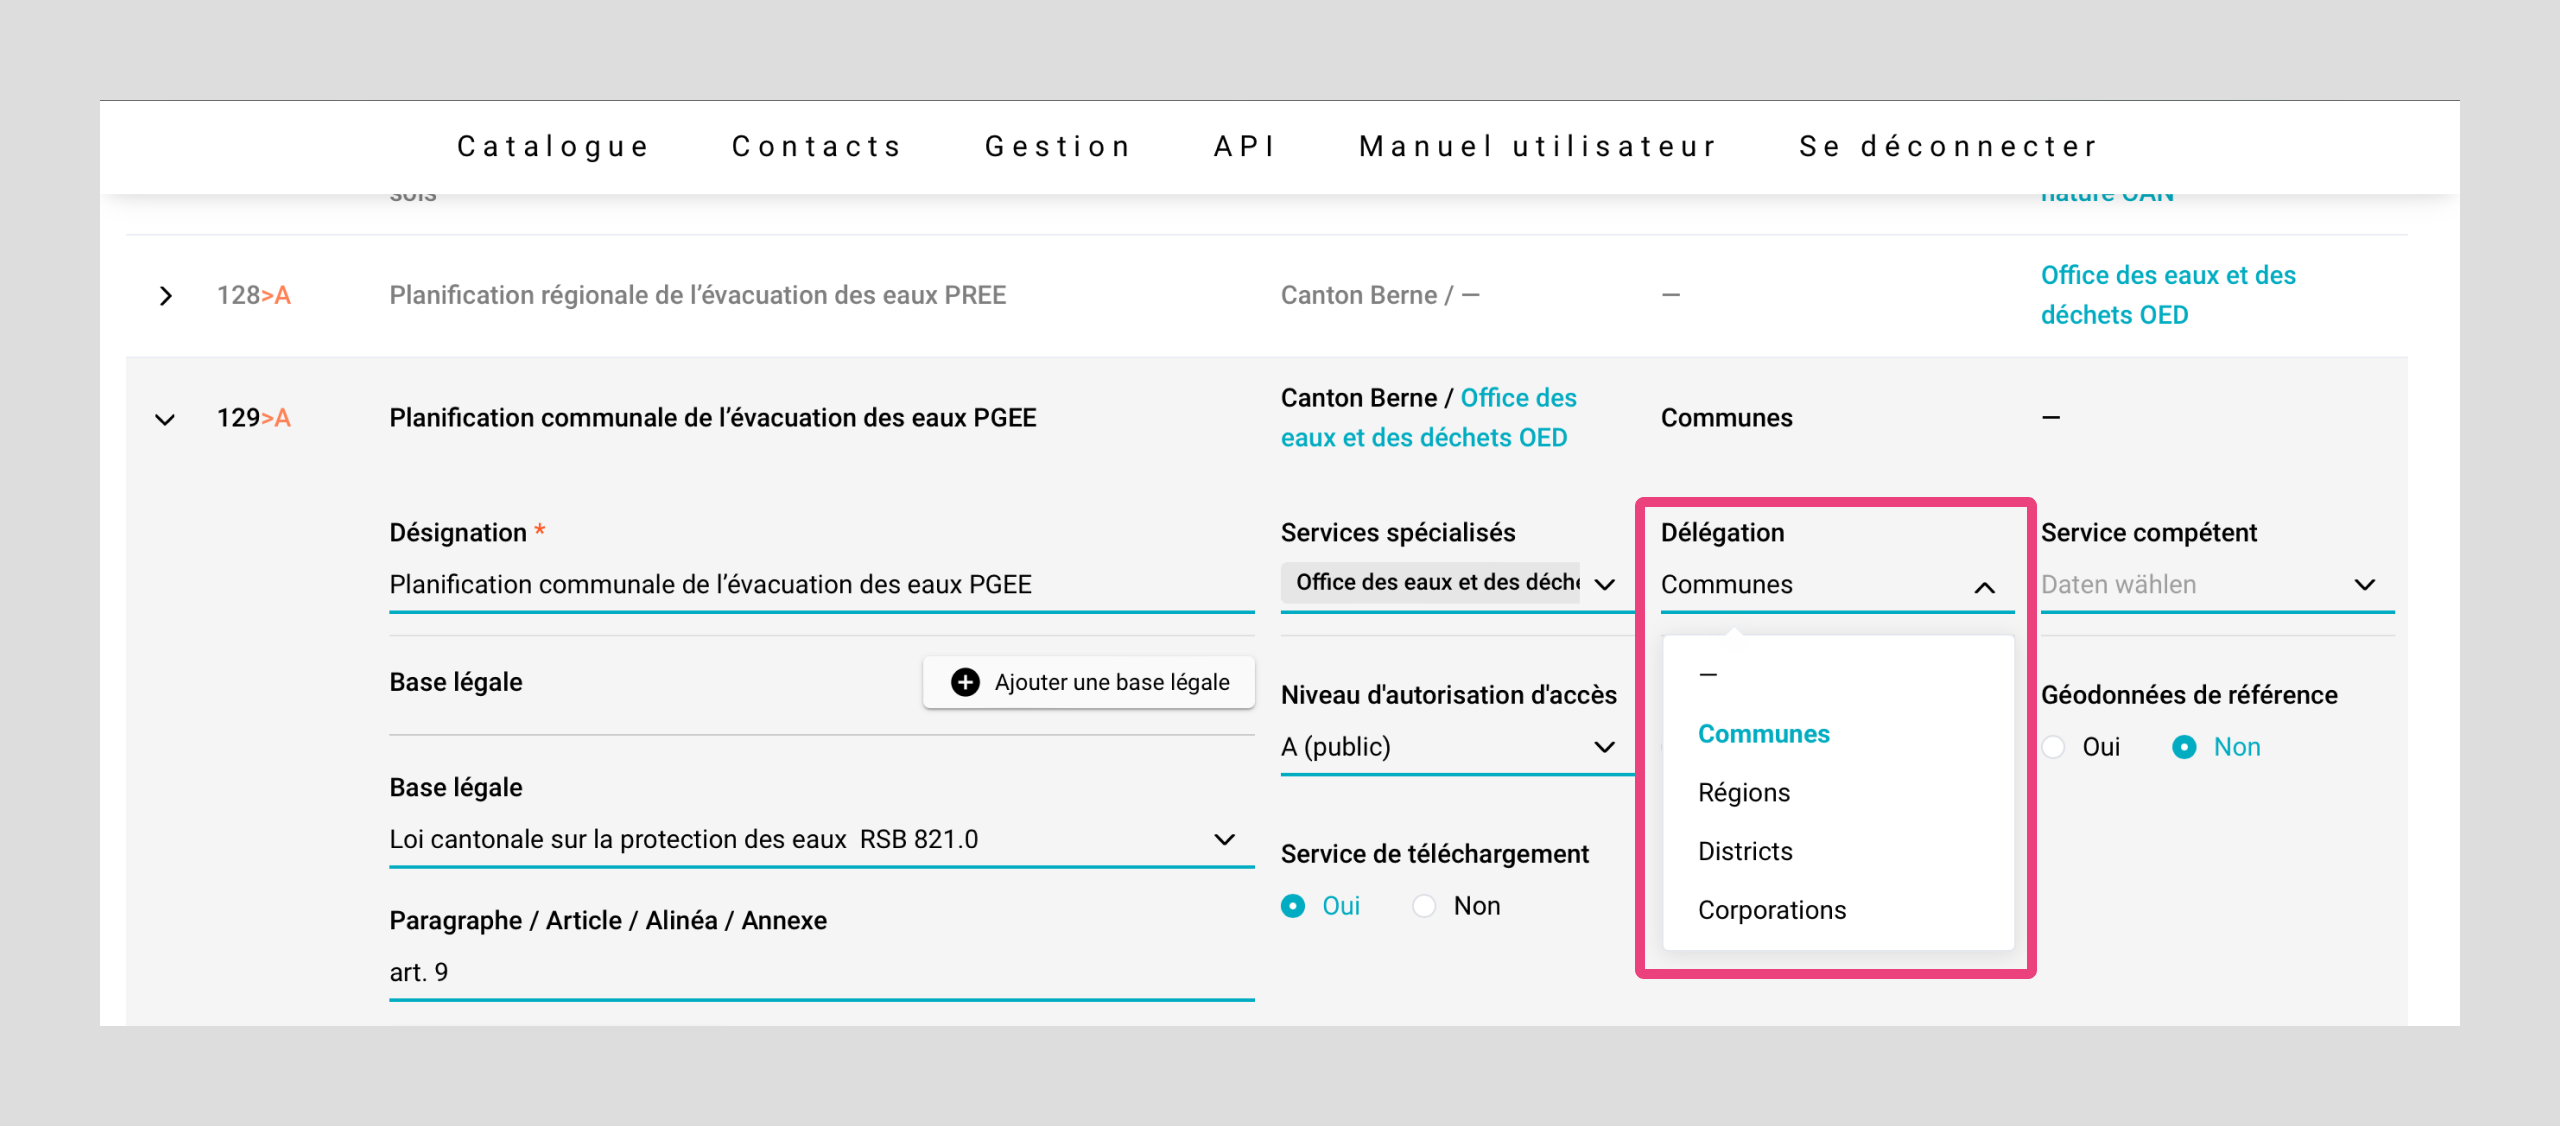Select Oui for Service de téléchargement
The width and height of the screenshot is (2560, 1126).
pyautogui.click(x=1293, y=906)
